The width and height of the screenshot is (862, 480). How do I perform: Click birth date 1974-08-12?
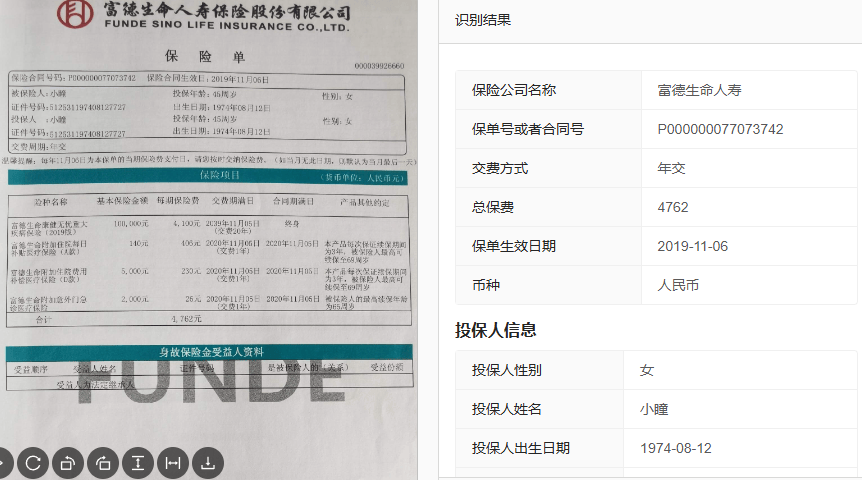pos(676,448)
